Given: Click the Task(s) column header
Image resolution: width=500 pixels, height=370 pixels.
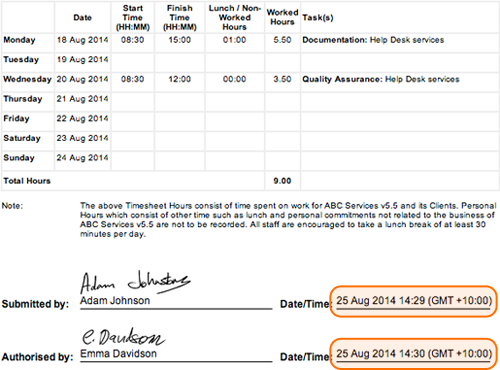Looking at the screenshot, I should (x=318, y=18).
